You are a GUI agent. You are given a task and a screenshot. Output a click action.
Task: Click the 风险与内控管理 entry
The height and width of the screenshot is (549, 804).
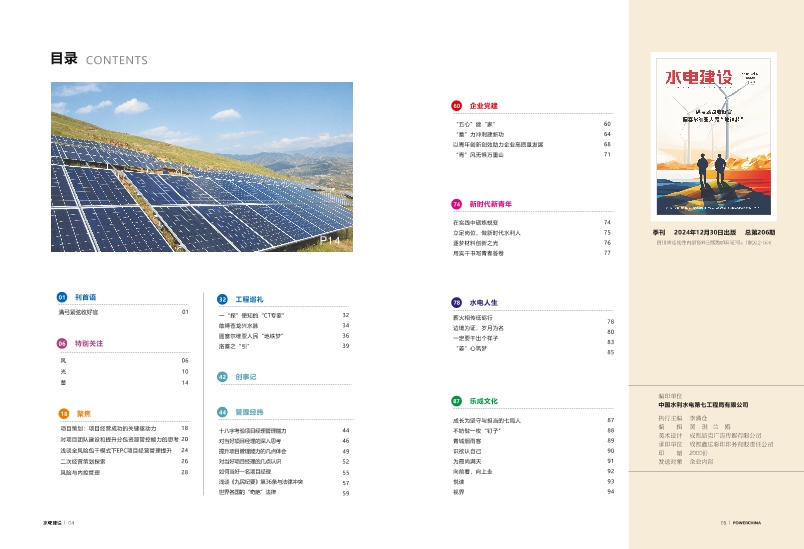80,473
